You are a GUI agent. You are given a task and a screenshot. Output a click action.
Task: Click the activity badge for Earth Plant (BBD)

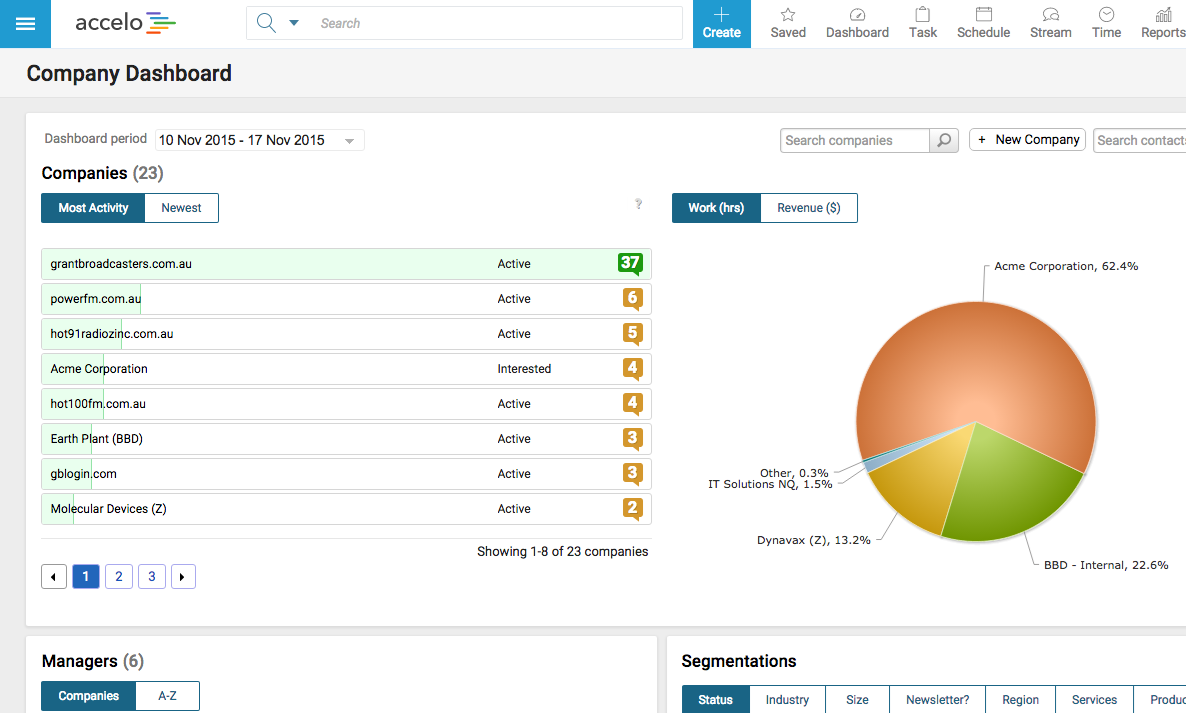pos(632,439)
